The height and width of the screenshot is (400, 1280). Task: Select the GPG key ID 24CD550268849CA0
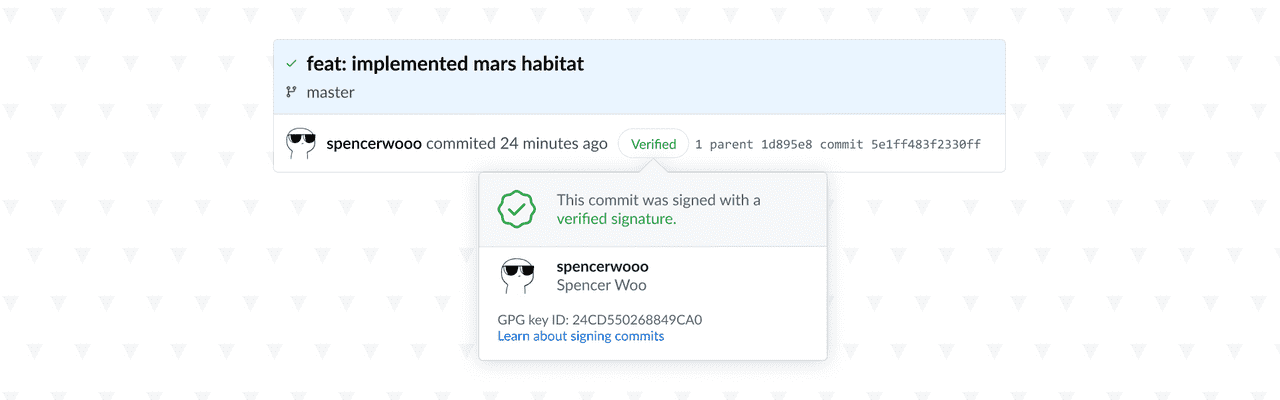637,320
